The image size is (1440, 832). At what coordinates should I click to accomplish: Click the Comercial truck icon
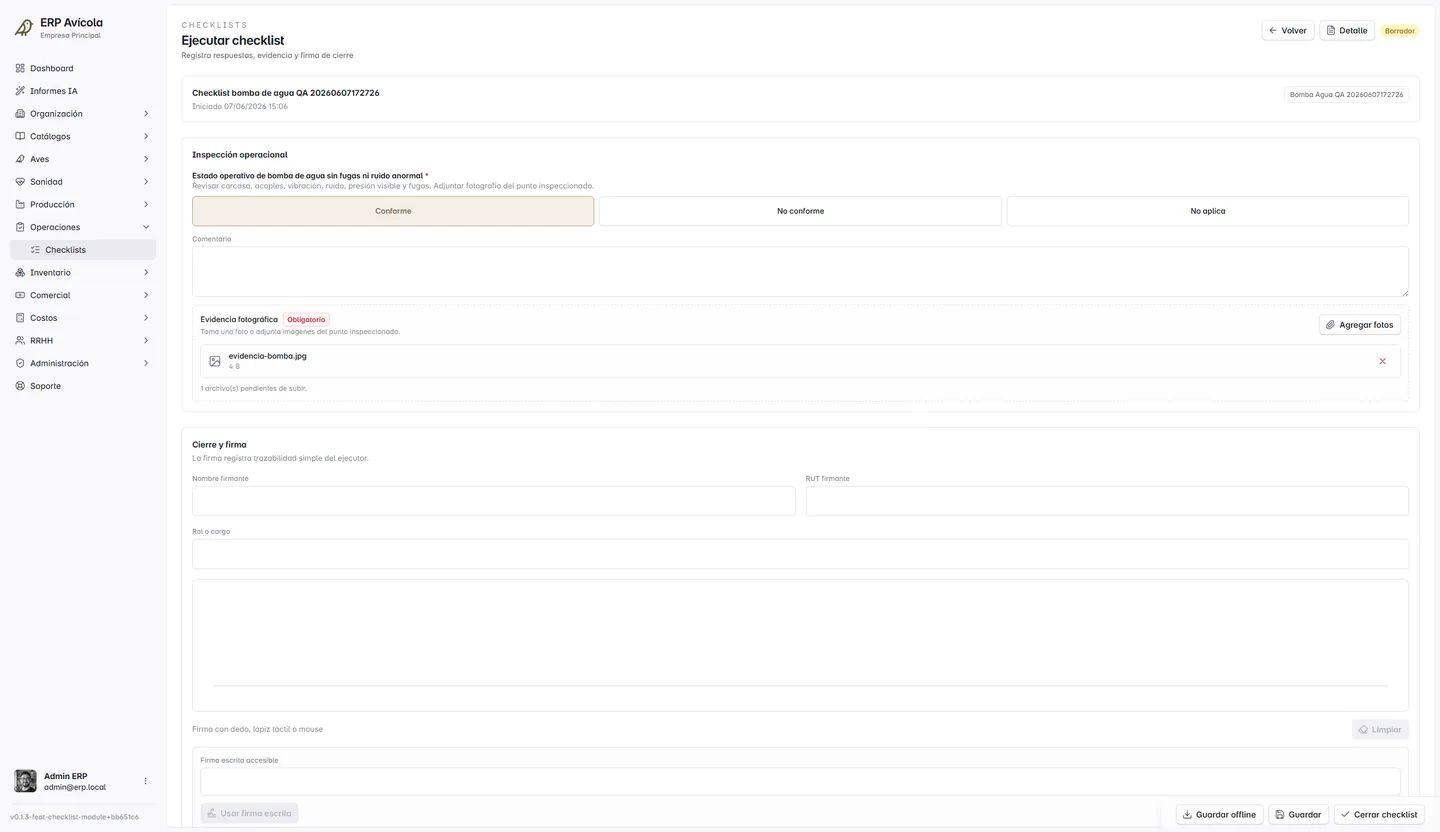[x=20, y=295]
